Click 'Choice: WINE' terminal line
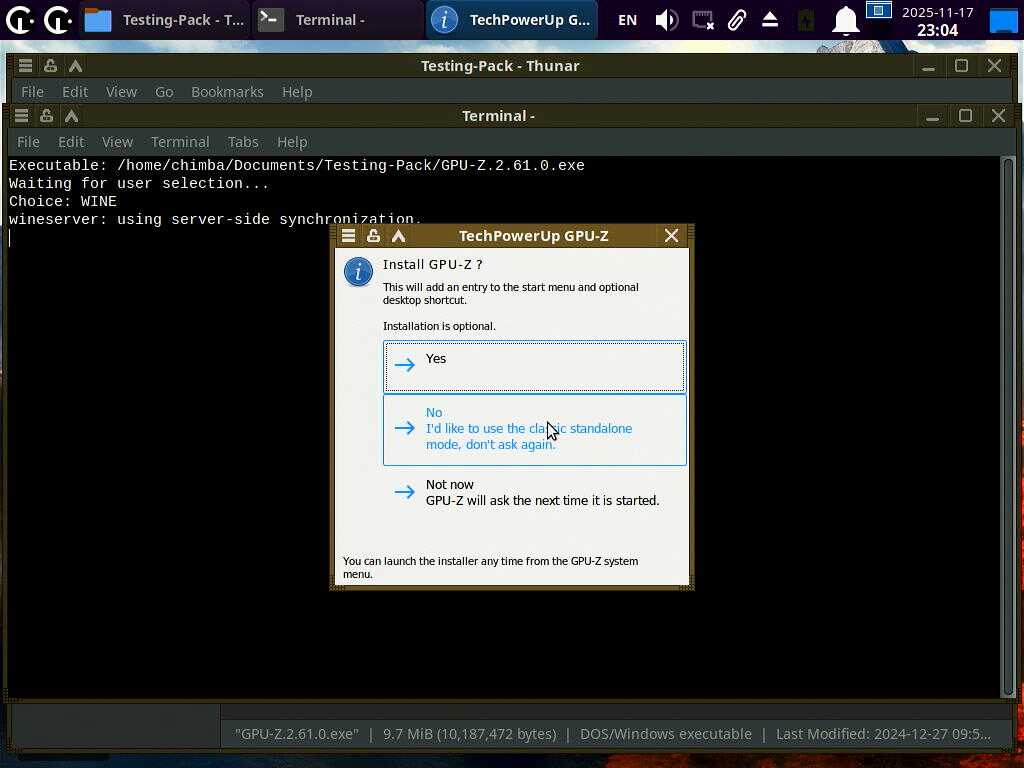This screenshot has height=768, width=1024. (63, 201)
